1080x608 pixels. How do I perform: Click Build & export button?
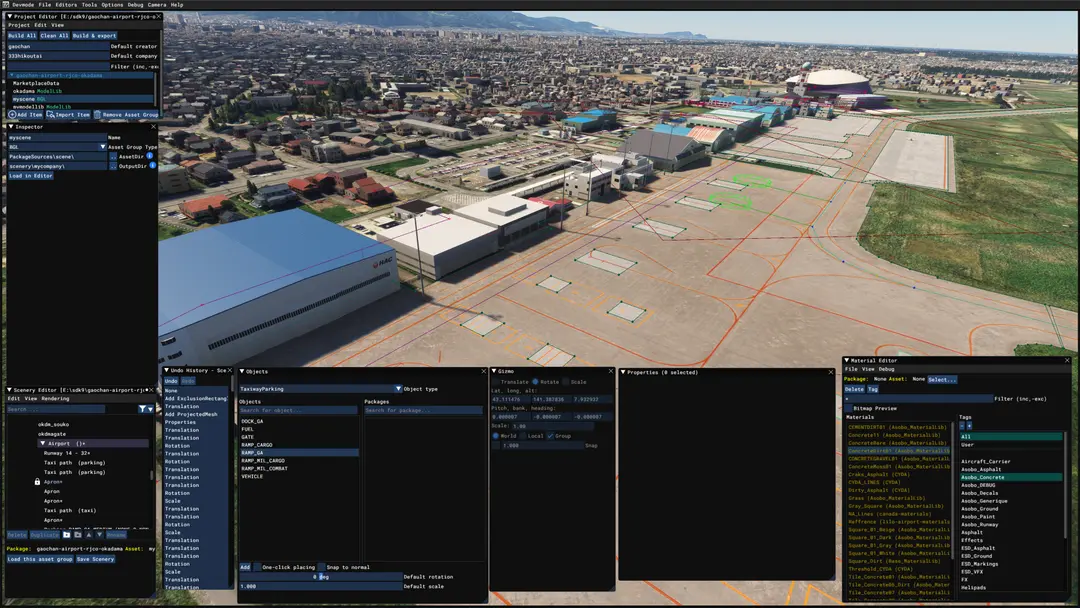pos(94,36)
